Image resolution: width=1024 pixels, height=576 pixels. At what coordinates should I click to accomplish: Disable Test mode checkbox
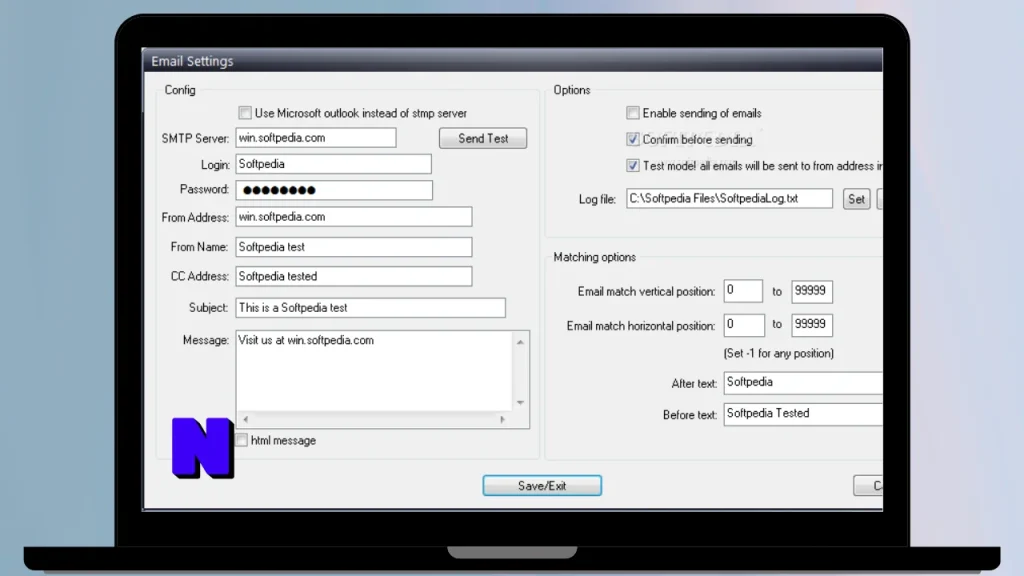click(x=633, y=165)
